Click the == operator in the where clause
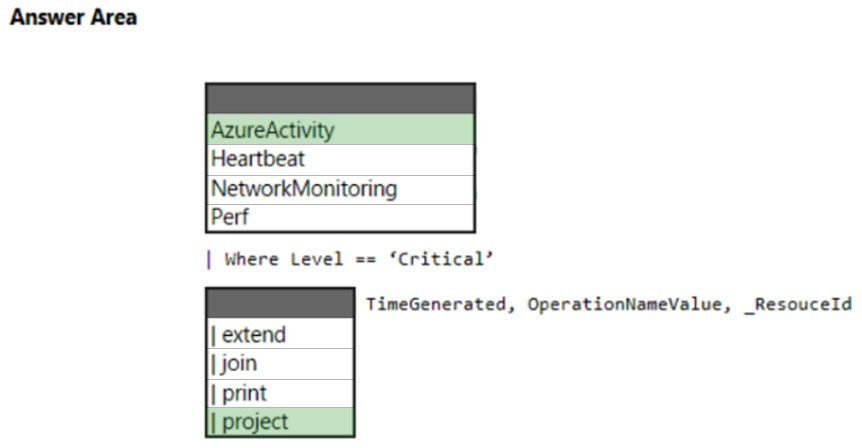862x448 pixels. [x=366, y=259]
